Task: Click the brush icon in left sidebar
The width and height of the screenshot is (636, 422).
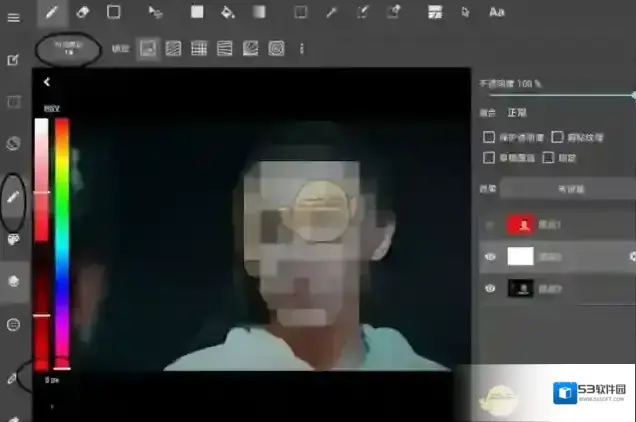Action: point(14,197)
